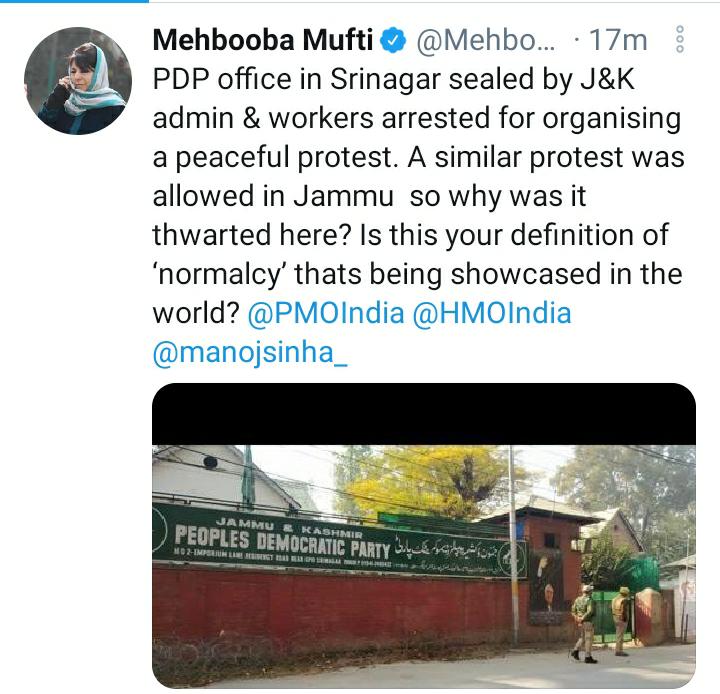Open the @manojsinha_ mention
The height and width of the screenshot is (694, 720).
[x=250, y=351]
